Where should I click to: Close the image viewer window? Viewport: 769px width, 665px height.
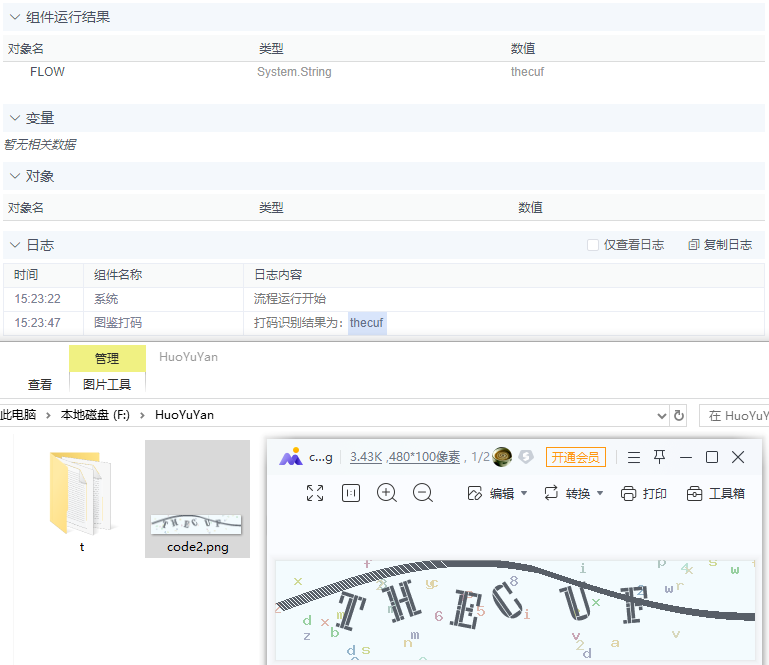tap(738, 457)
